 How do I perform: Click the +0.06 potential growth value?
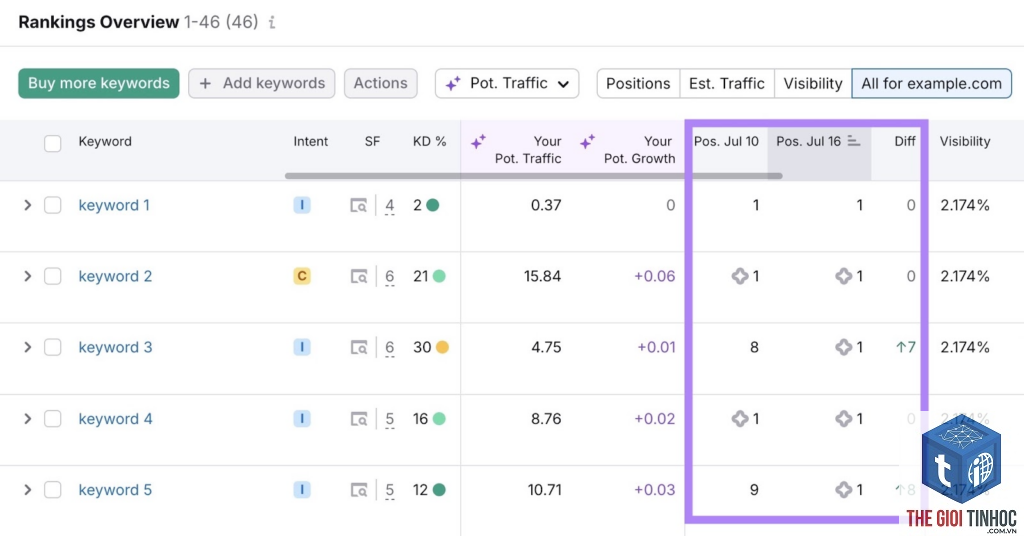(654, 276)
